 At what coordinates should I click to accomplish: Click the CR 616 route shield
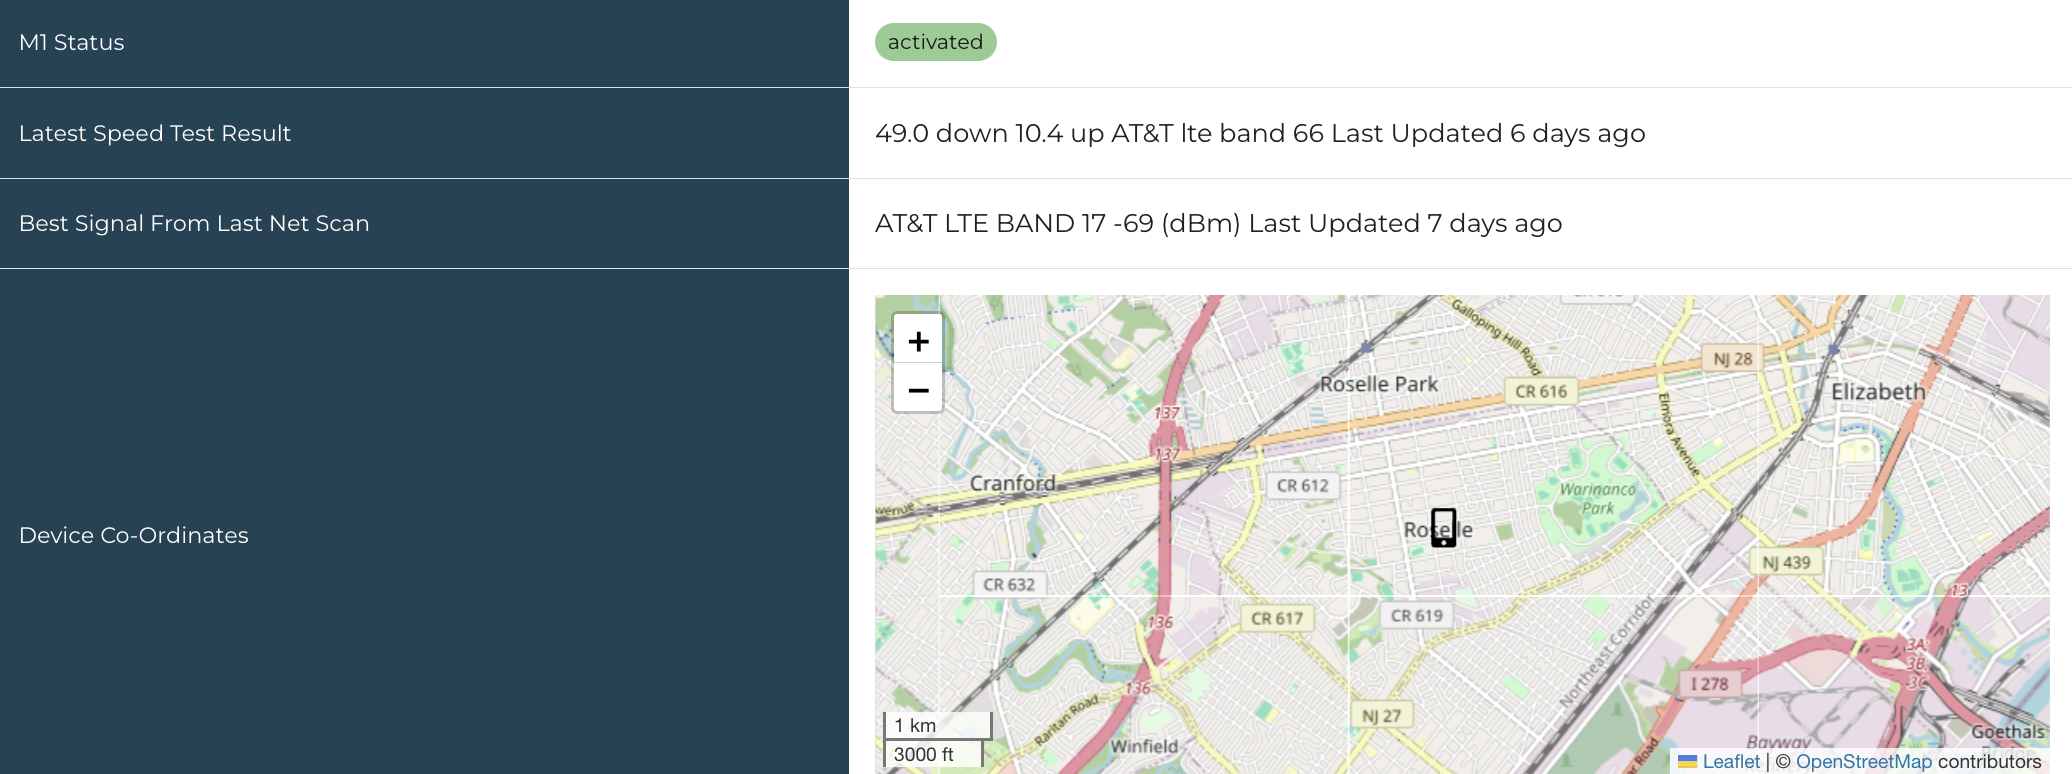[x=1540, y=392]
